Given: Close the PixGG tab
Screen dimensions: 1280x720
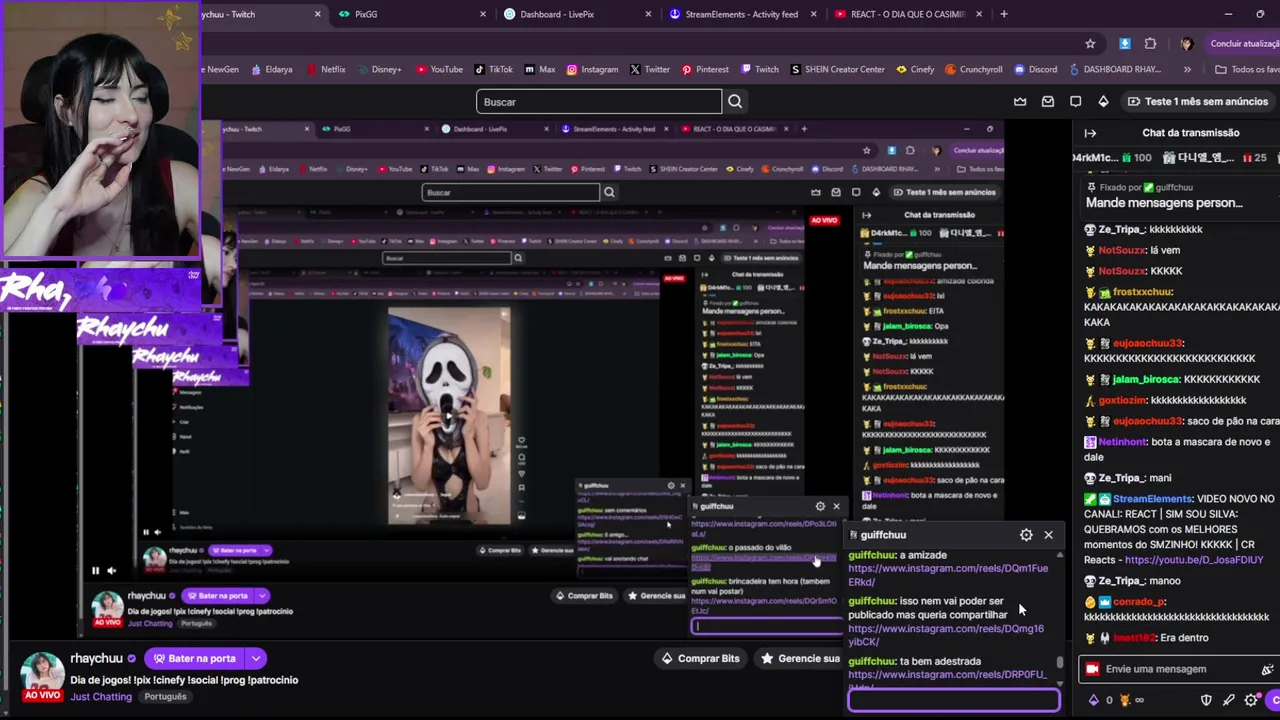Looking at the screenshot, I should [x=483, y=14].
